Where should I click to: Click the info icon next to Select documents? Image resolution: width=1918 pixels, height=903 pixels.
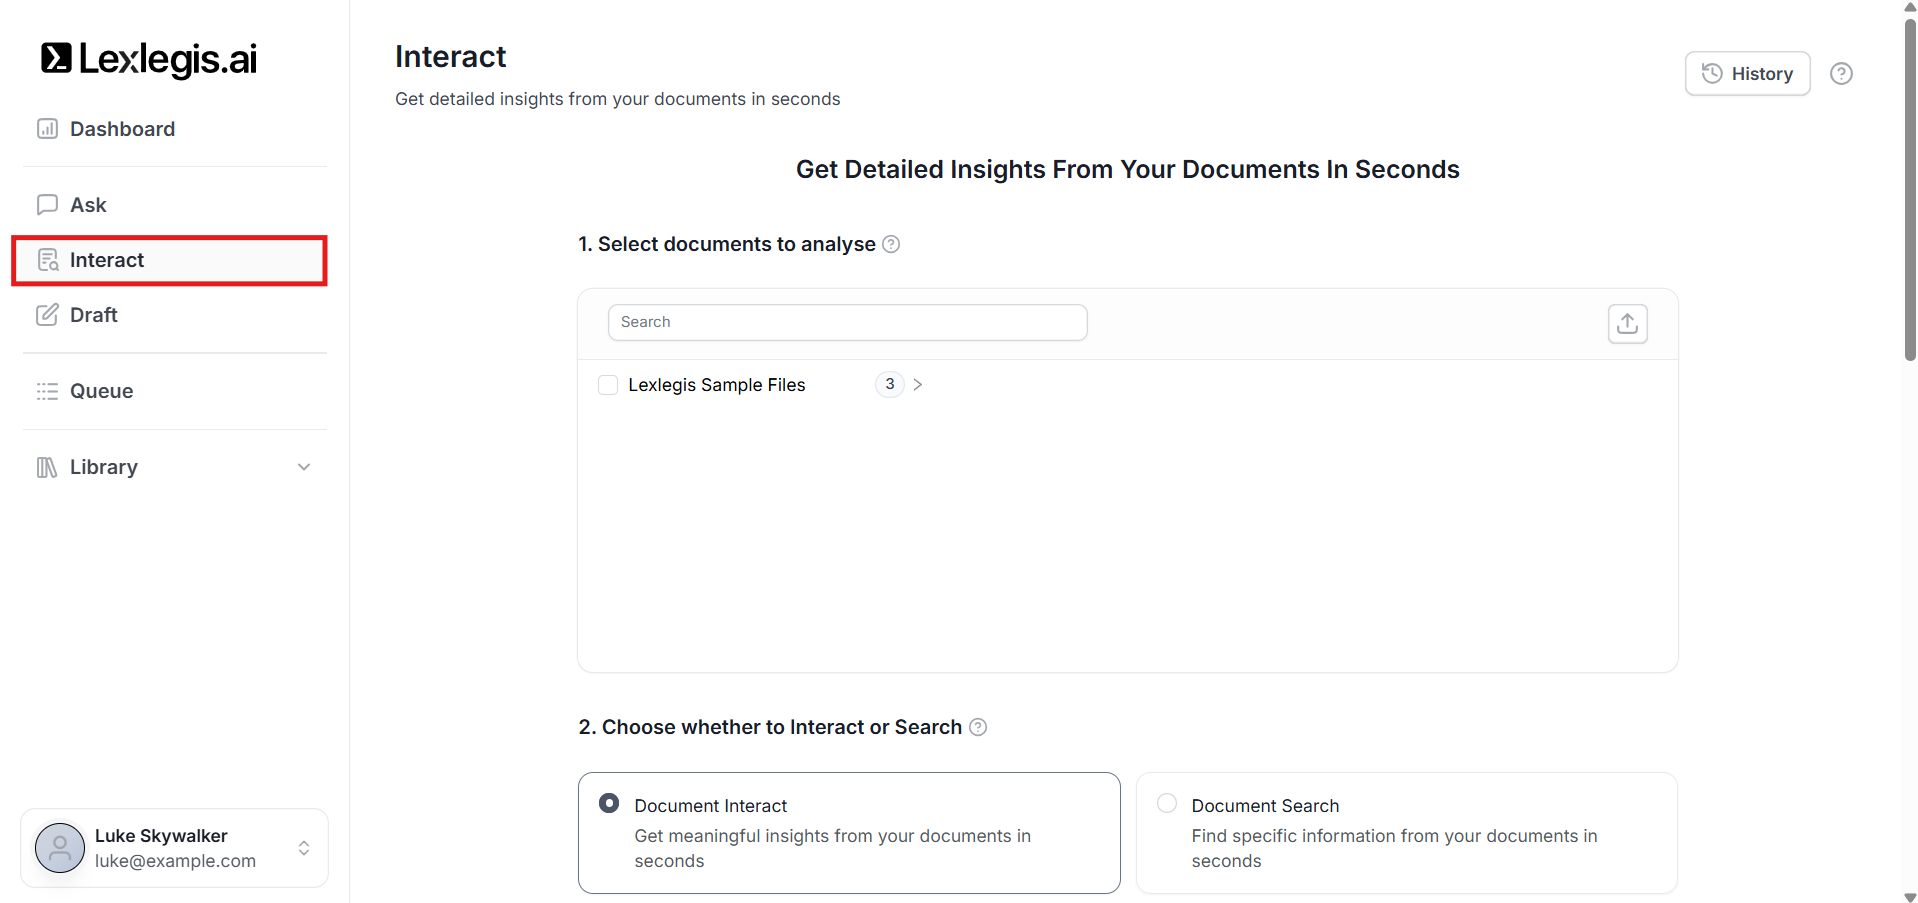[891, 244]
